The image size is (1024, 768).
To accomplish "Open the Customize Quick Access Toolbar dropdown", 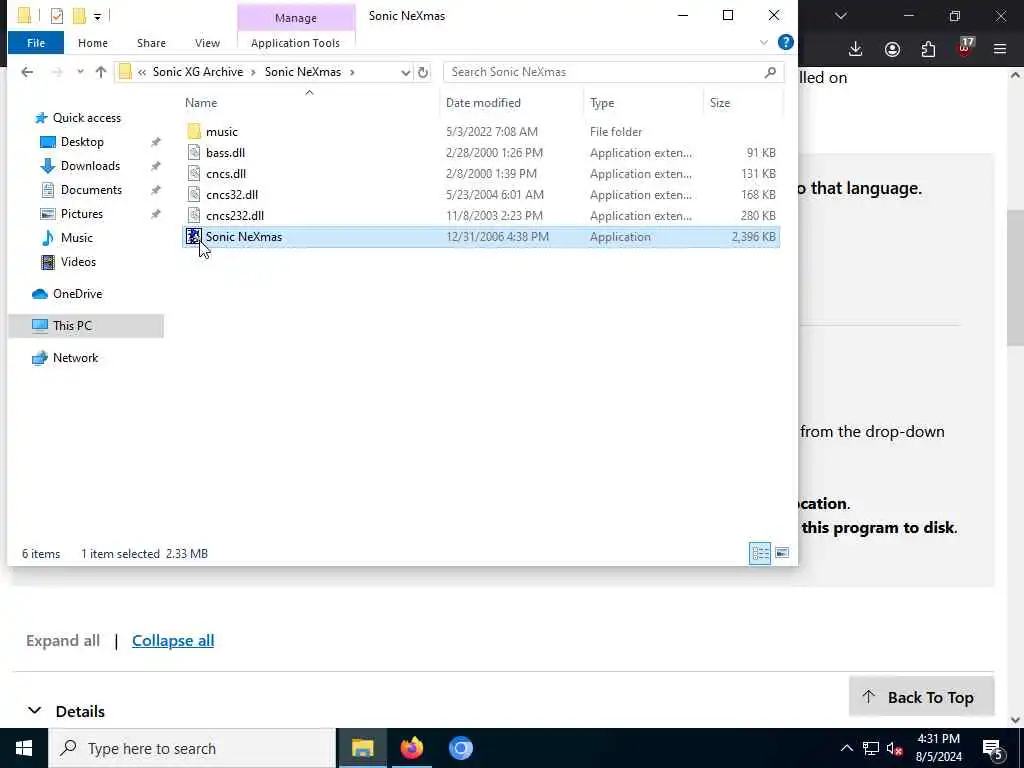I will (x=97, y=16).
